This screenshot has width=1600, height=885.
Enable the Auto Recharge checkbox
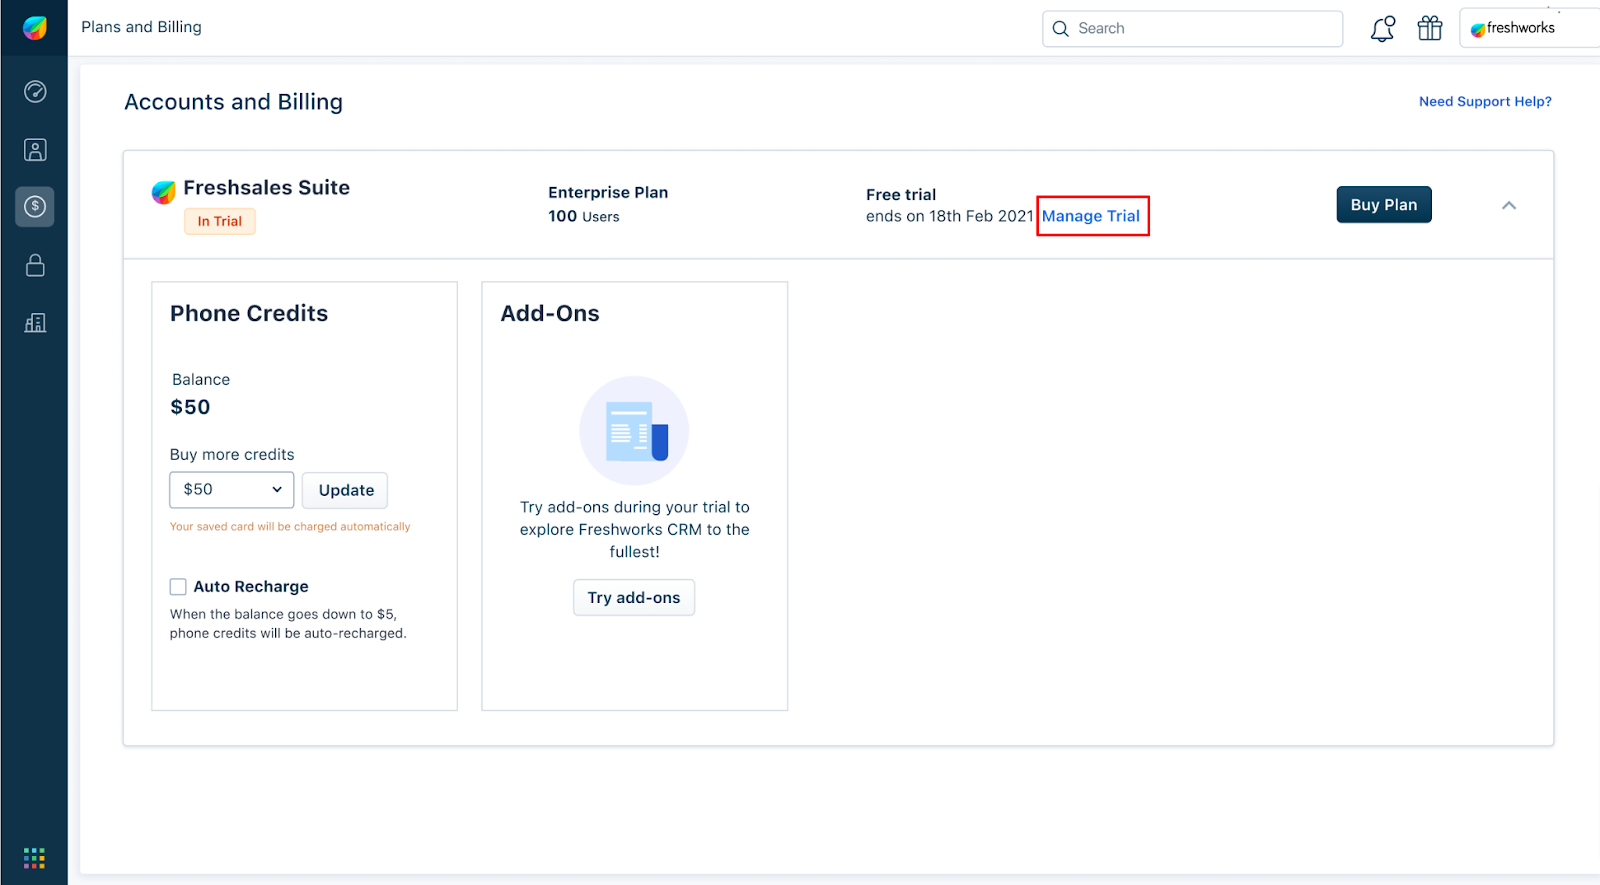[x=178, y=587]
